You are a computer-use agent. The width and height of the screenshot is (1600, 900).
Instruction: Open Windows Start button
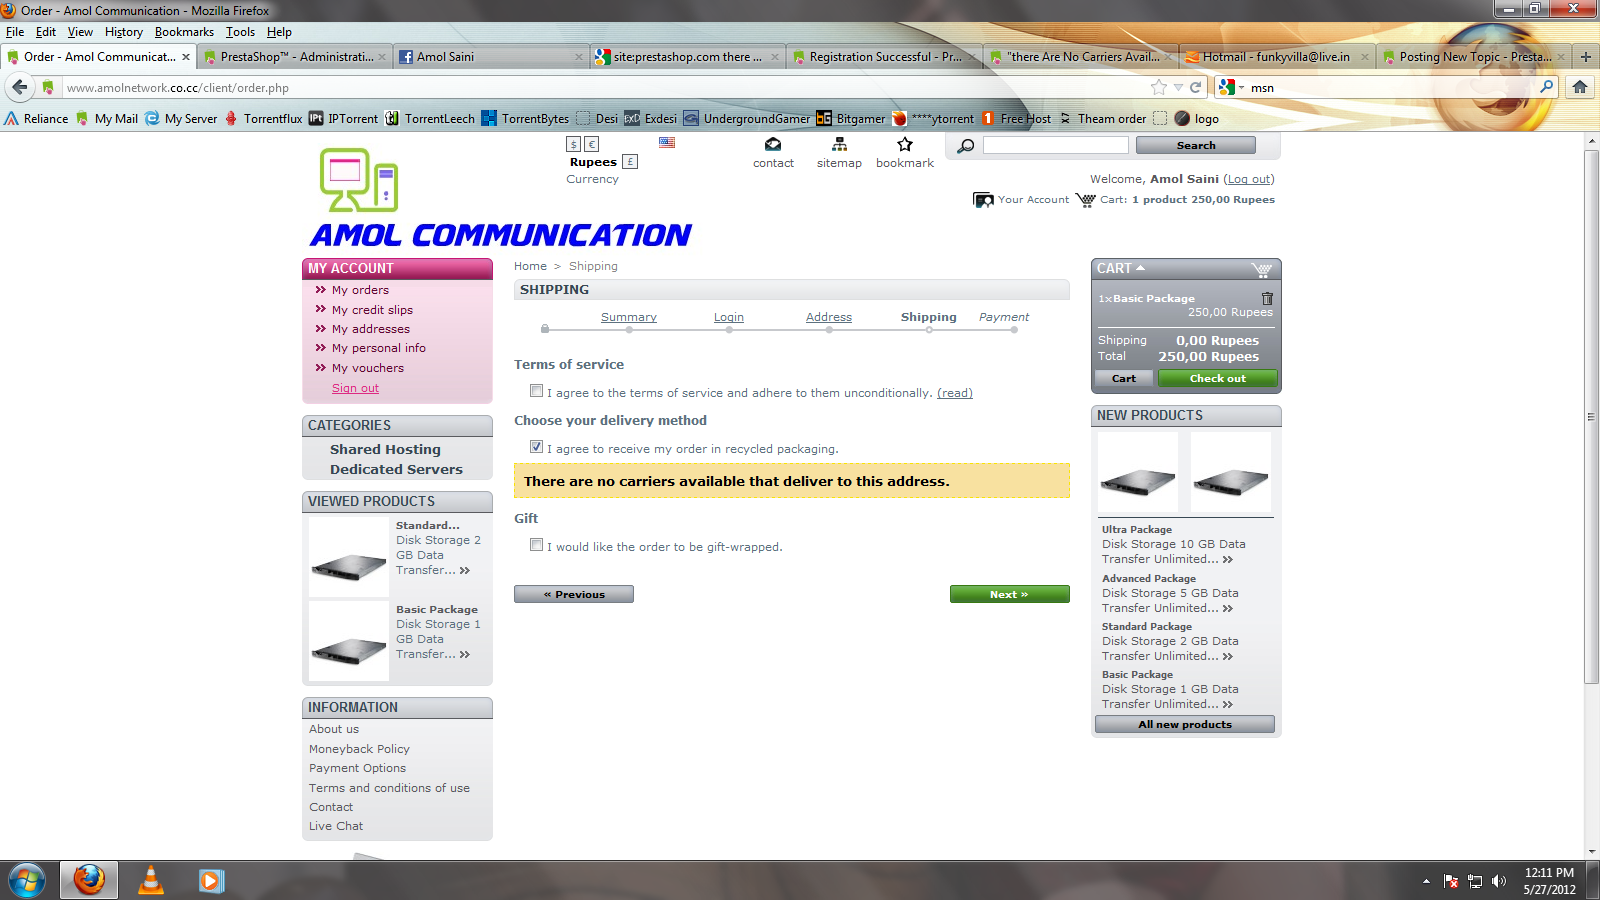click(x=27, y=880)
